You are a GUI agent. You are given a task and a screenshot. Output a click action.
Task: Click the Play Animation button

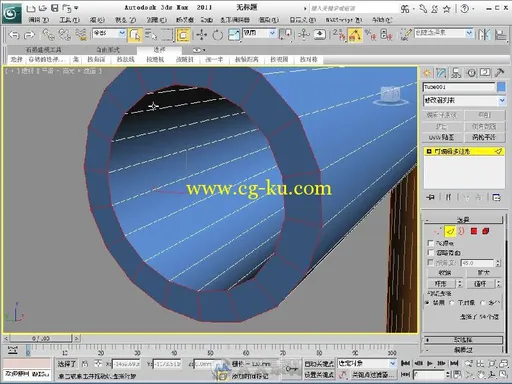(x=430, y=363)
